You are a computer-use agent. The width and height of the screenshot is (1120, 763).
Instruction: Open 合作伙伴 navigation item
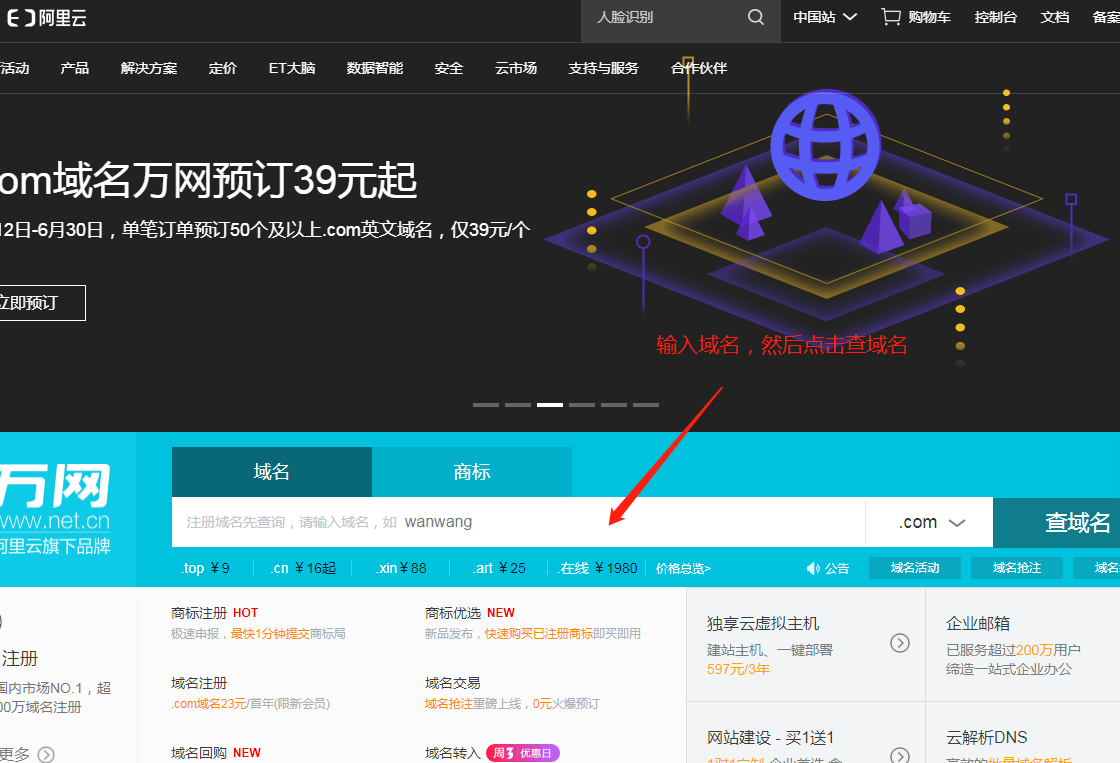(x=699, y=68)
